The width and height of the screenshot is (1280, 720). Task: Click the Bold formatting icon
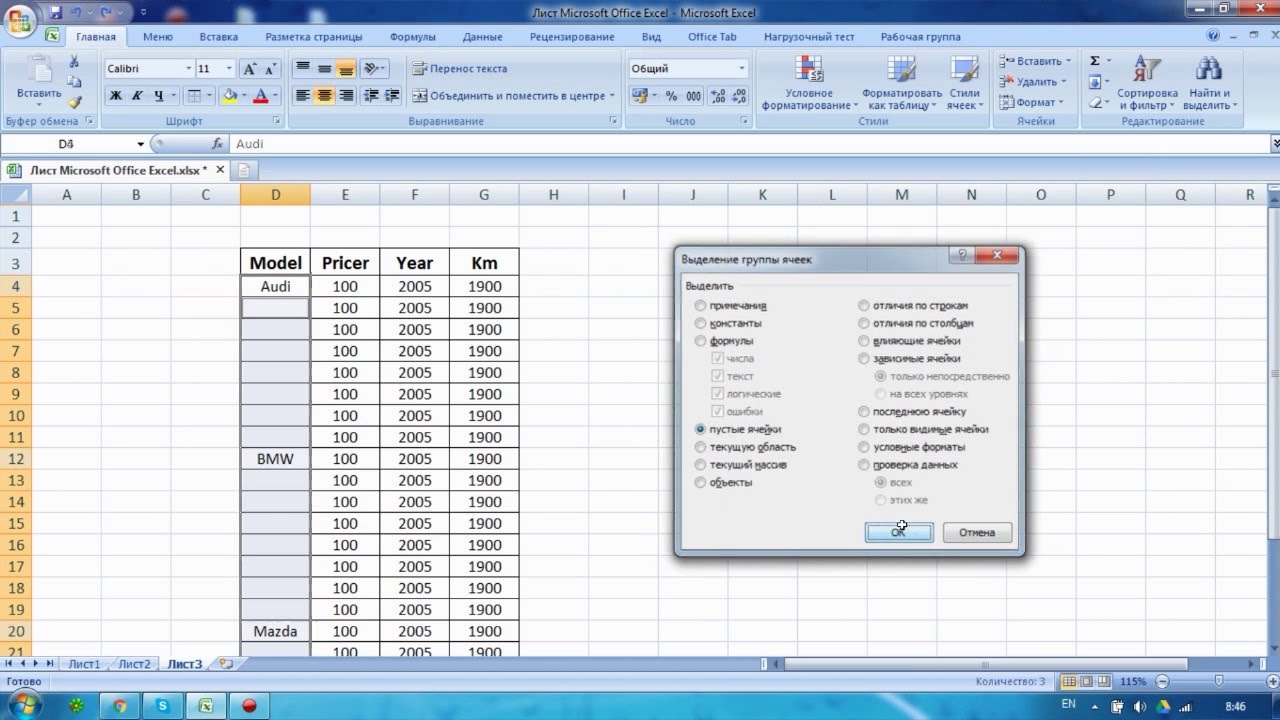click(x=115, y=96)
